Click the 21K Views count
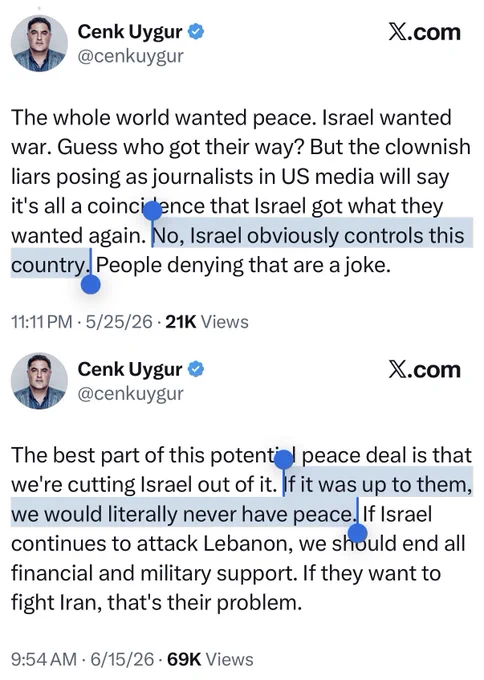This screenshot has width=484, height=680. coord(207,322)
